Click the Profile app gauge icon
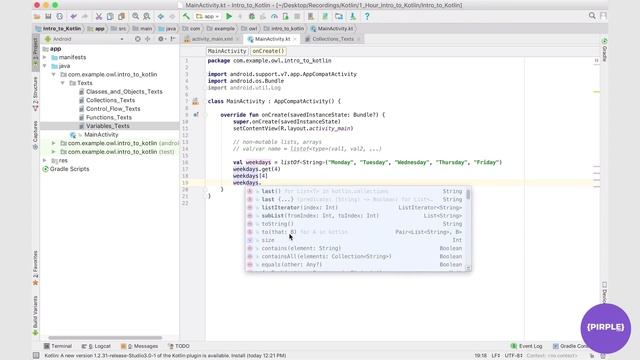Screen dimensions: 640x360 (x=274, y=16)
